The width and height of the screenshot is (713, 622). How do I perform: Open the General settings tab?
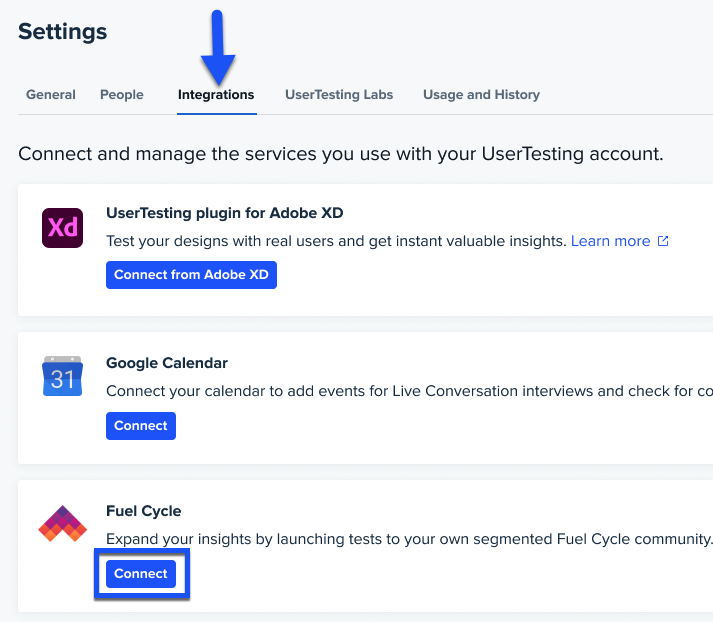[51, 95]
